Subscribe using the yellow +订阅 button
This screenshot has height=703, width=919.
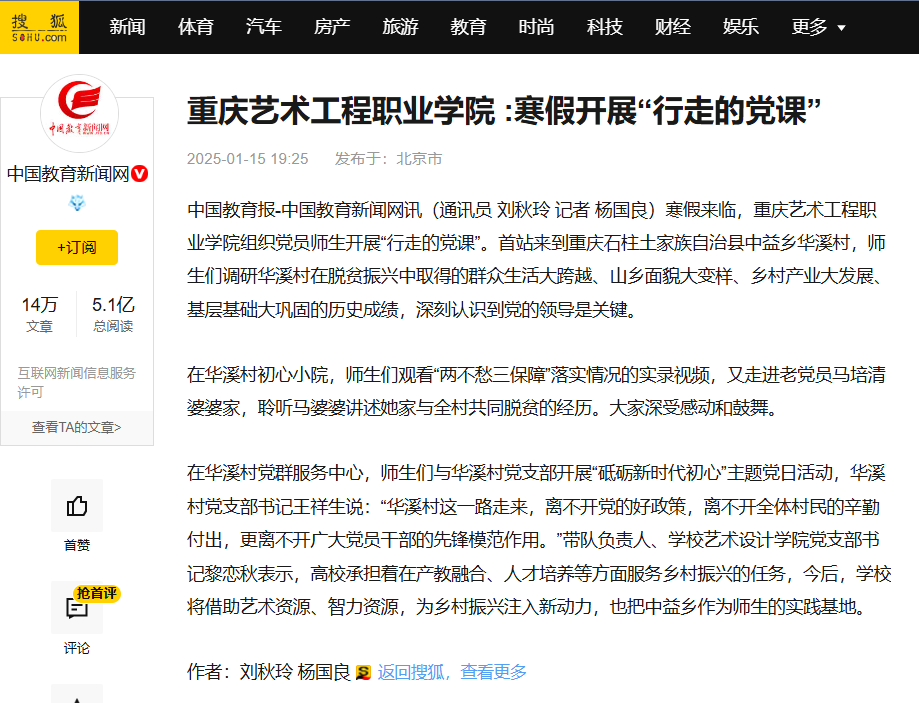pos(77,247)
